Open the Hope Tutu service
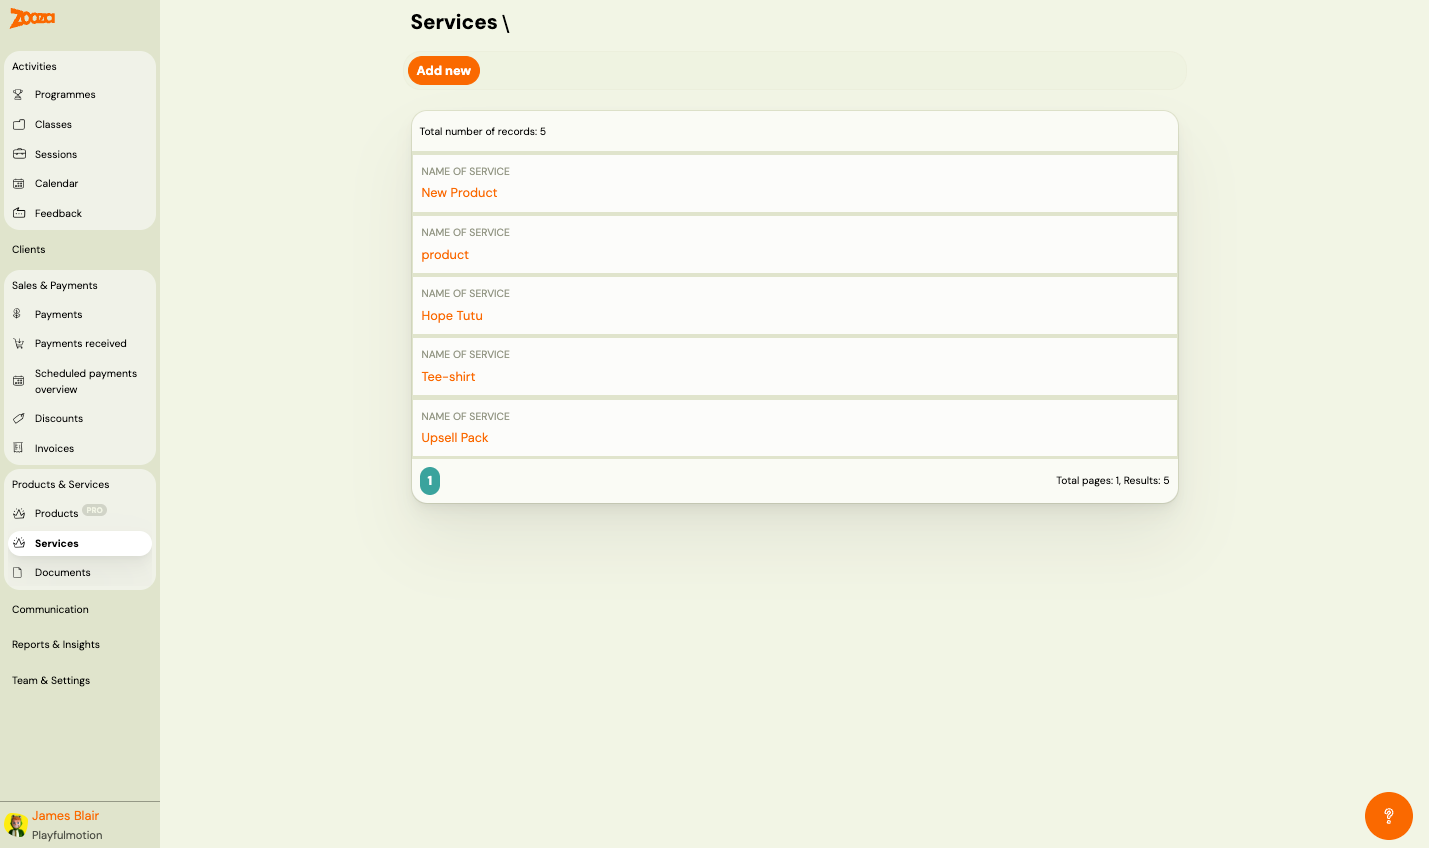1429x848 pixels. pyautogui.click(x=451, y=316)
